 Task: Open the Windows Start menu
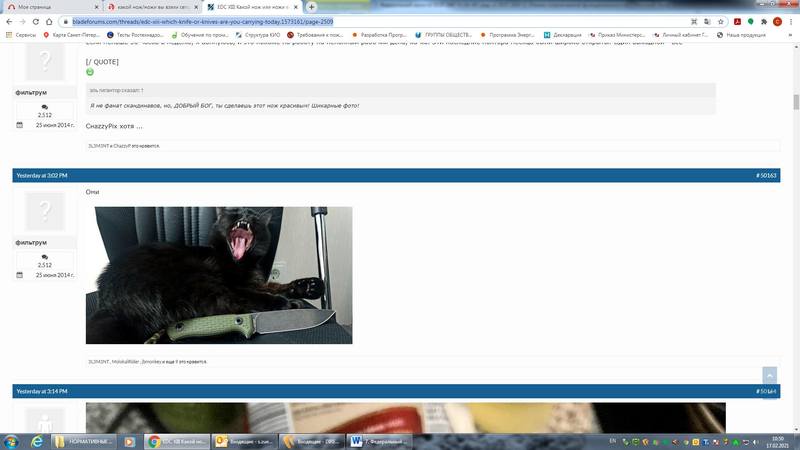[x=11, y=441]
